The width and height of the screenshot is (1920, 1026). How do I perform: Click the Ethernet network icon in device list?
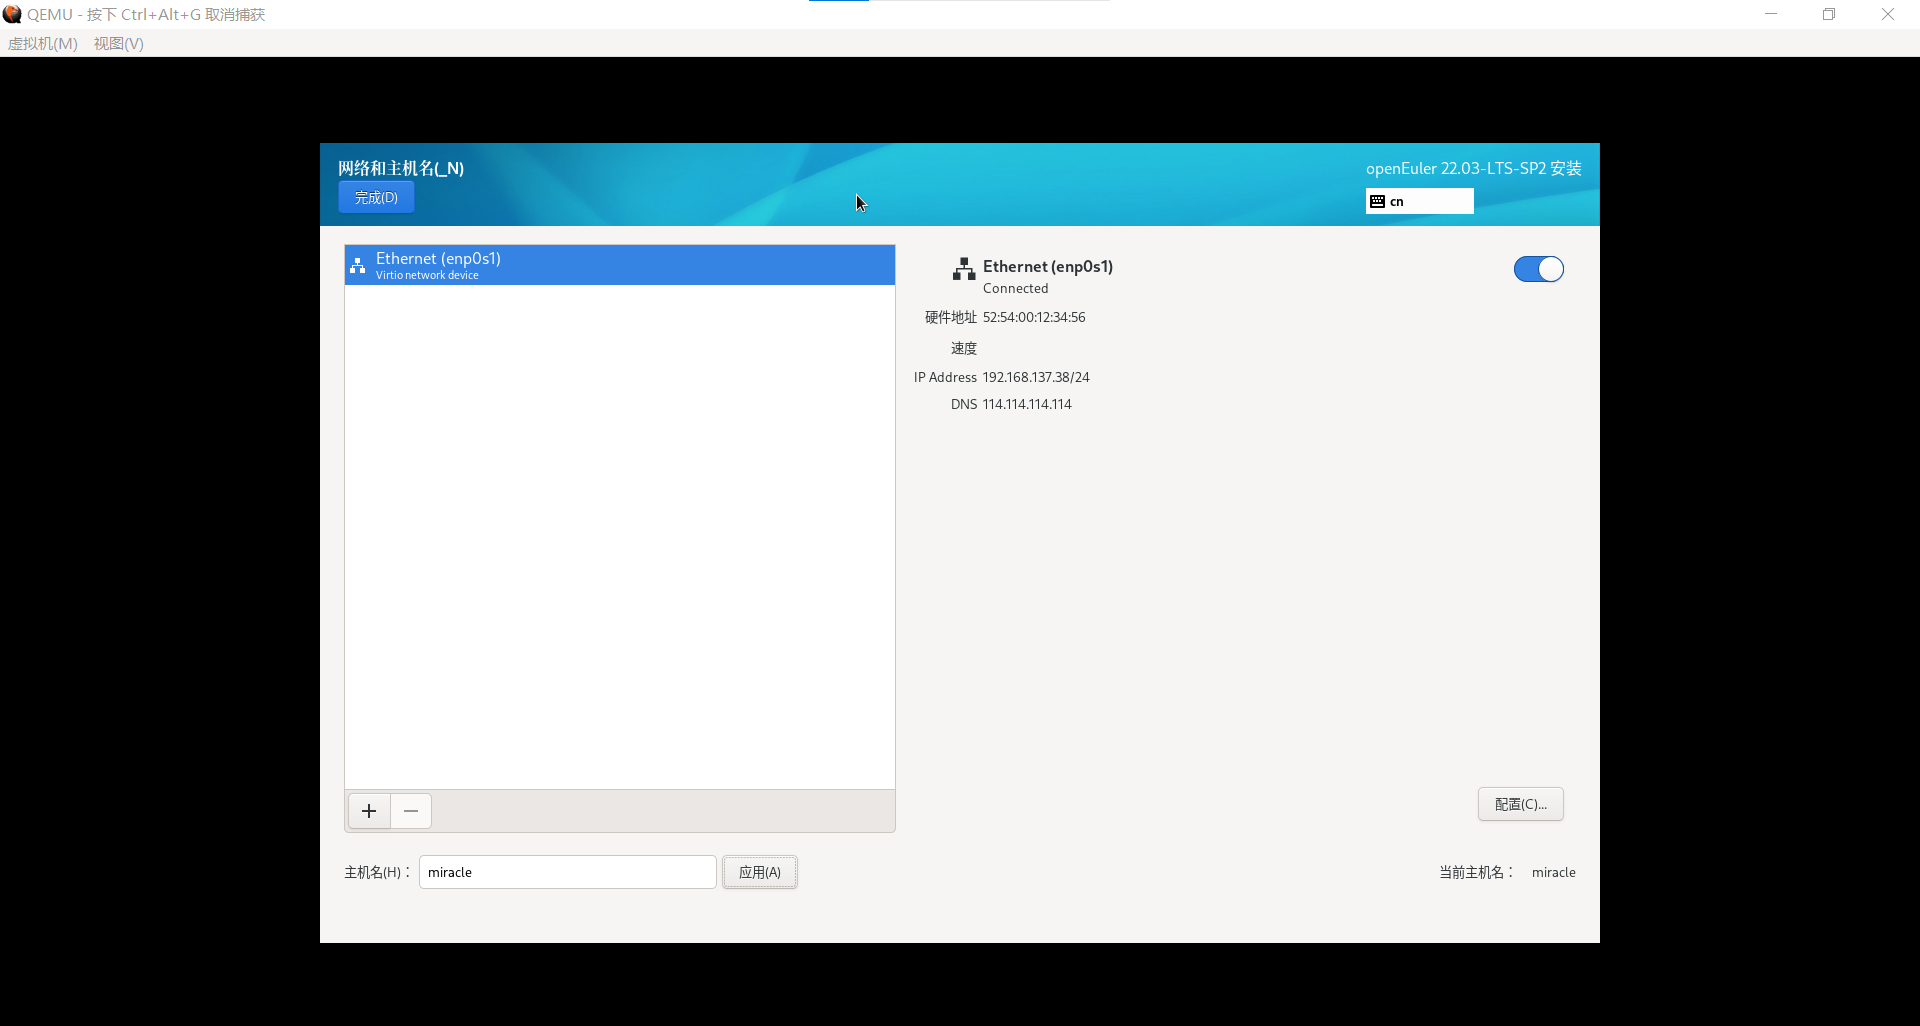point(358,266)
